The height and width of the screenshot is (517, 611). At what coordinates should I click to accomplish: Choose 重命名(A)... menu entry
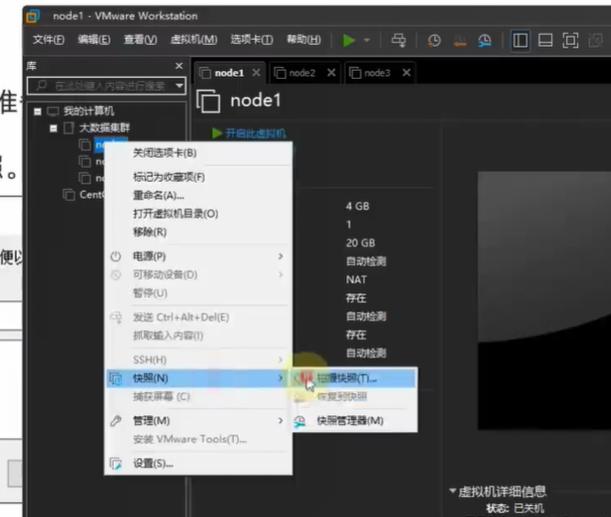tap(198, 195)
